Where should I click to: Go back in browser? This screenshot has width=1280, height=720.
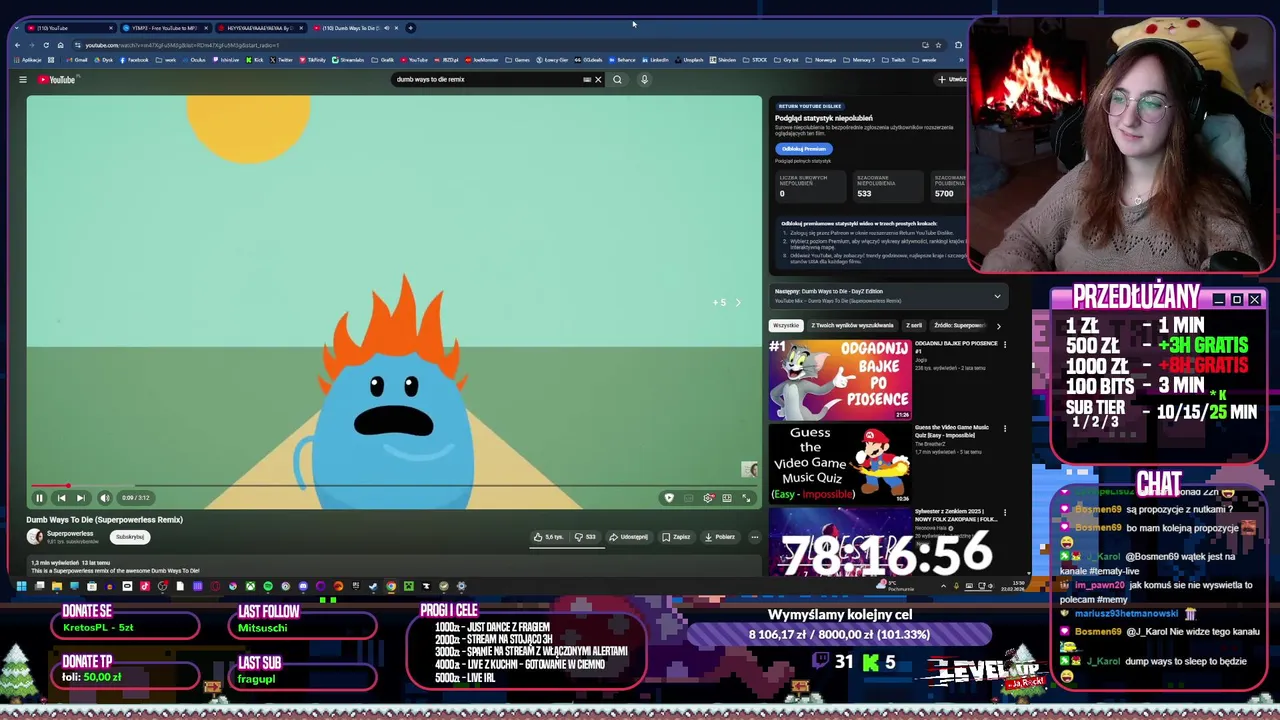[17, 45]
